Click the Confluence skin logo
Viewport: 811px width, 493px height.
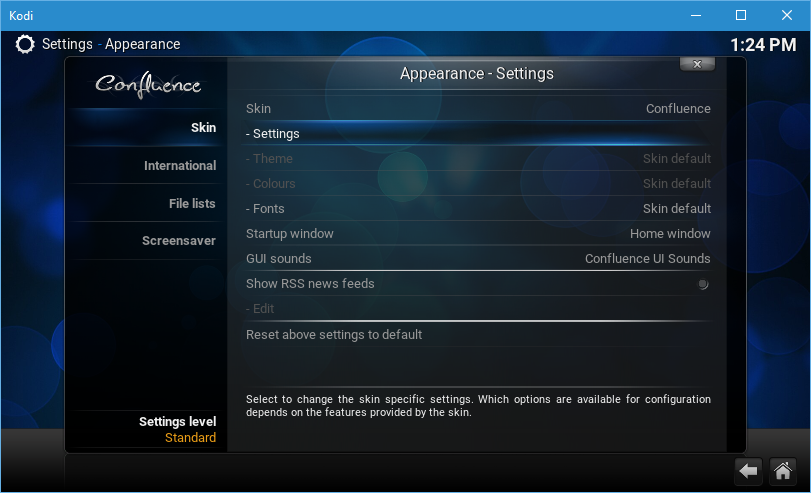(x=148, y=85)
